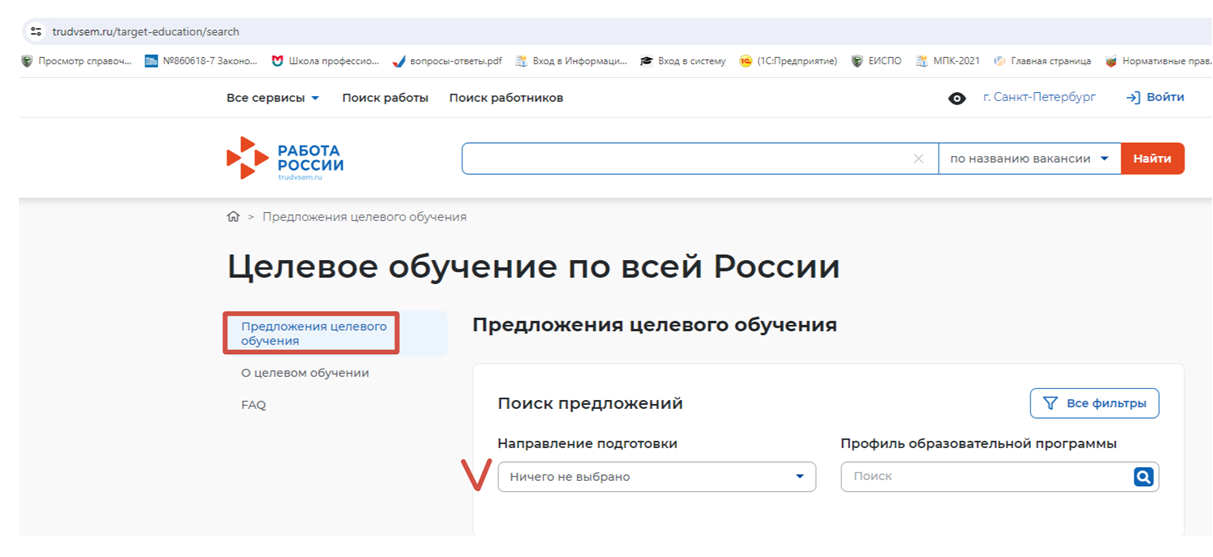Viewport: 1213px width, 557px height.
Task: Open the Вход в систему bookmark
Action: tap(683, 61)
